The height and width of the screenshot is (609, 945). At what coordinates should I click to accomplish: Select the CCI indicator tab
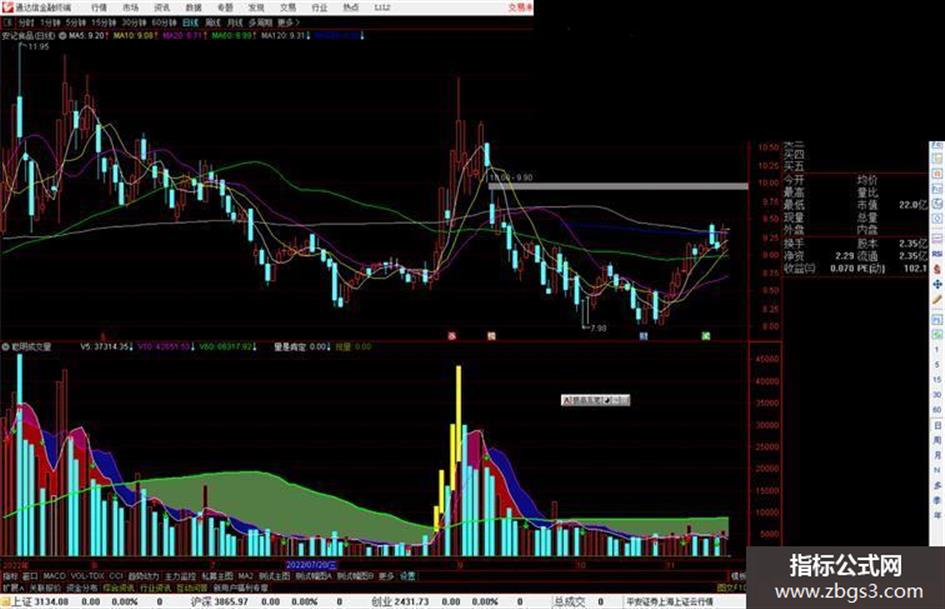tap(116, 576)
